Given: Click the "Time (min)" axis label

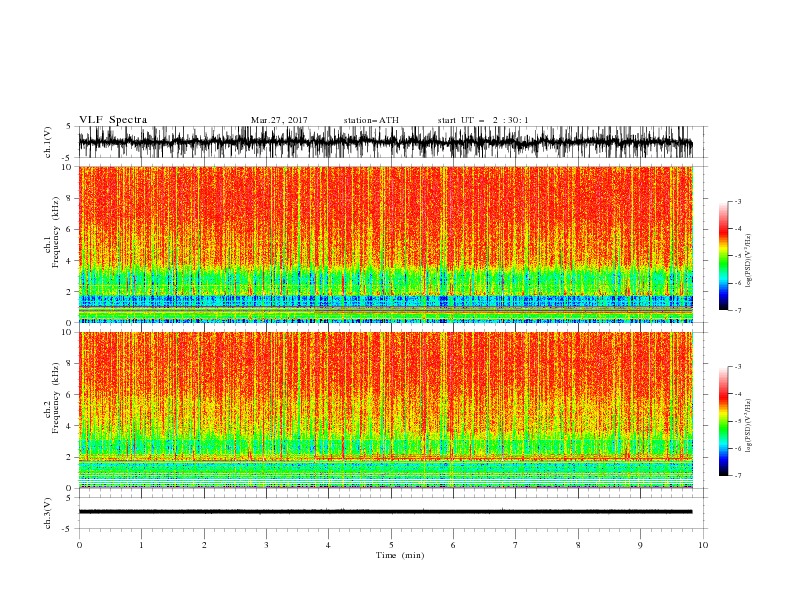Looking at the screenshot, I should [400, 555].
